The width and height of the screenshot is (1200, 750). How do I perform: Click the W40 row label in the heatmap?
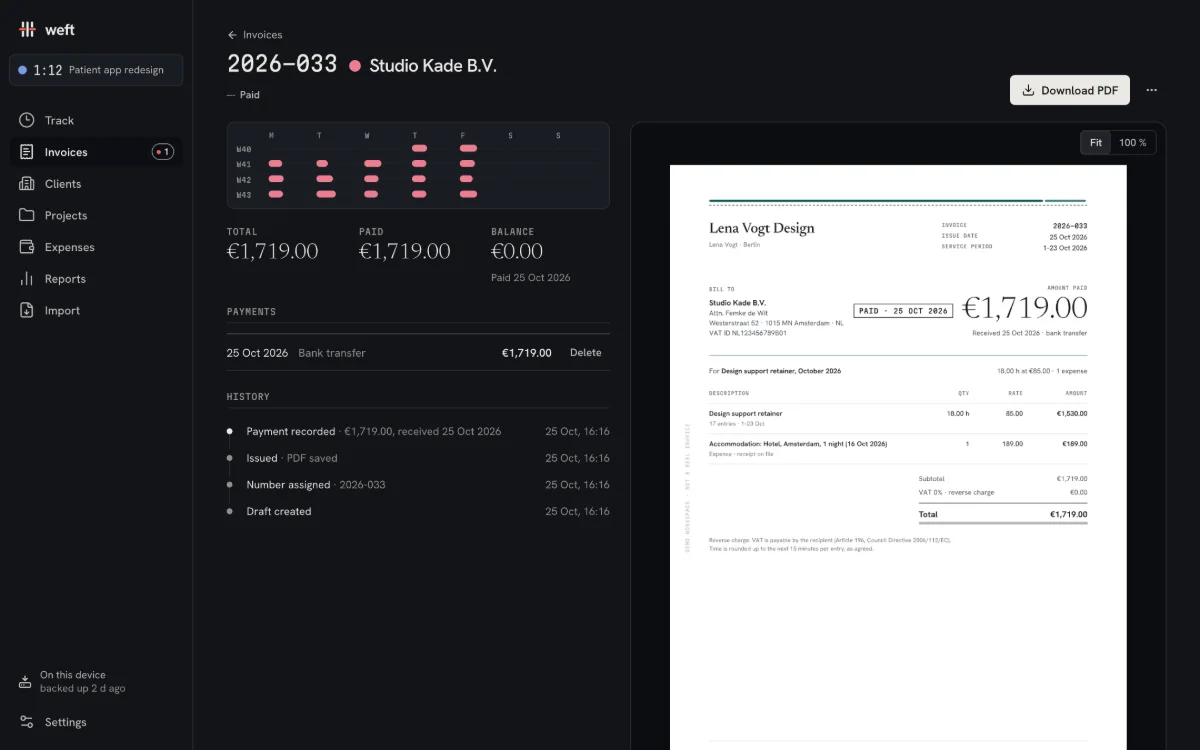point(244,149)
